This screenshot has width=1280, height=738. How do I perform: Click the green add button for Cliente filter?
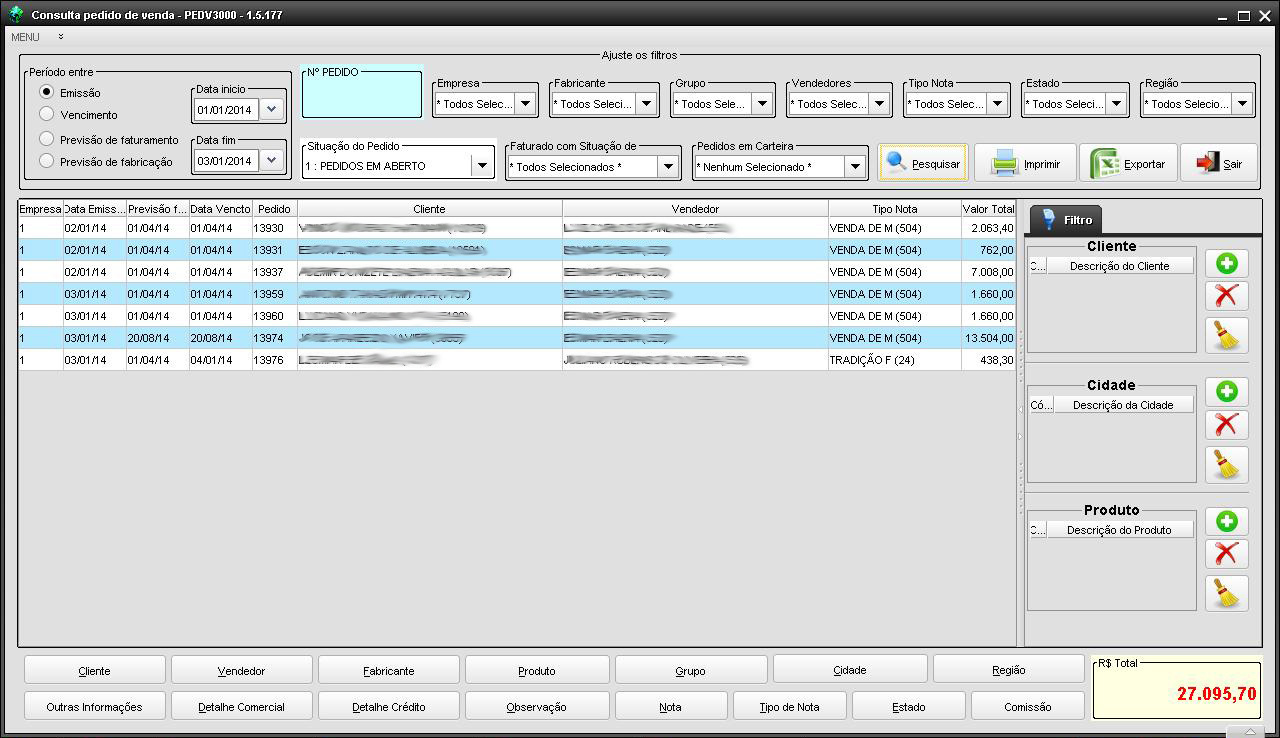tap(1226, 263)
